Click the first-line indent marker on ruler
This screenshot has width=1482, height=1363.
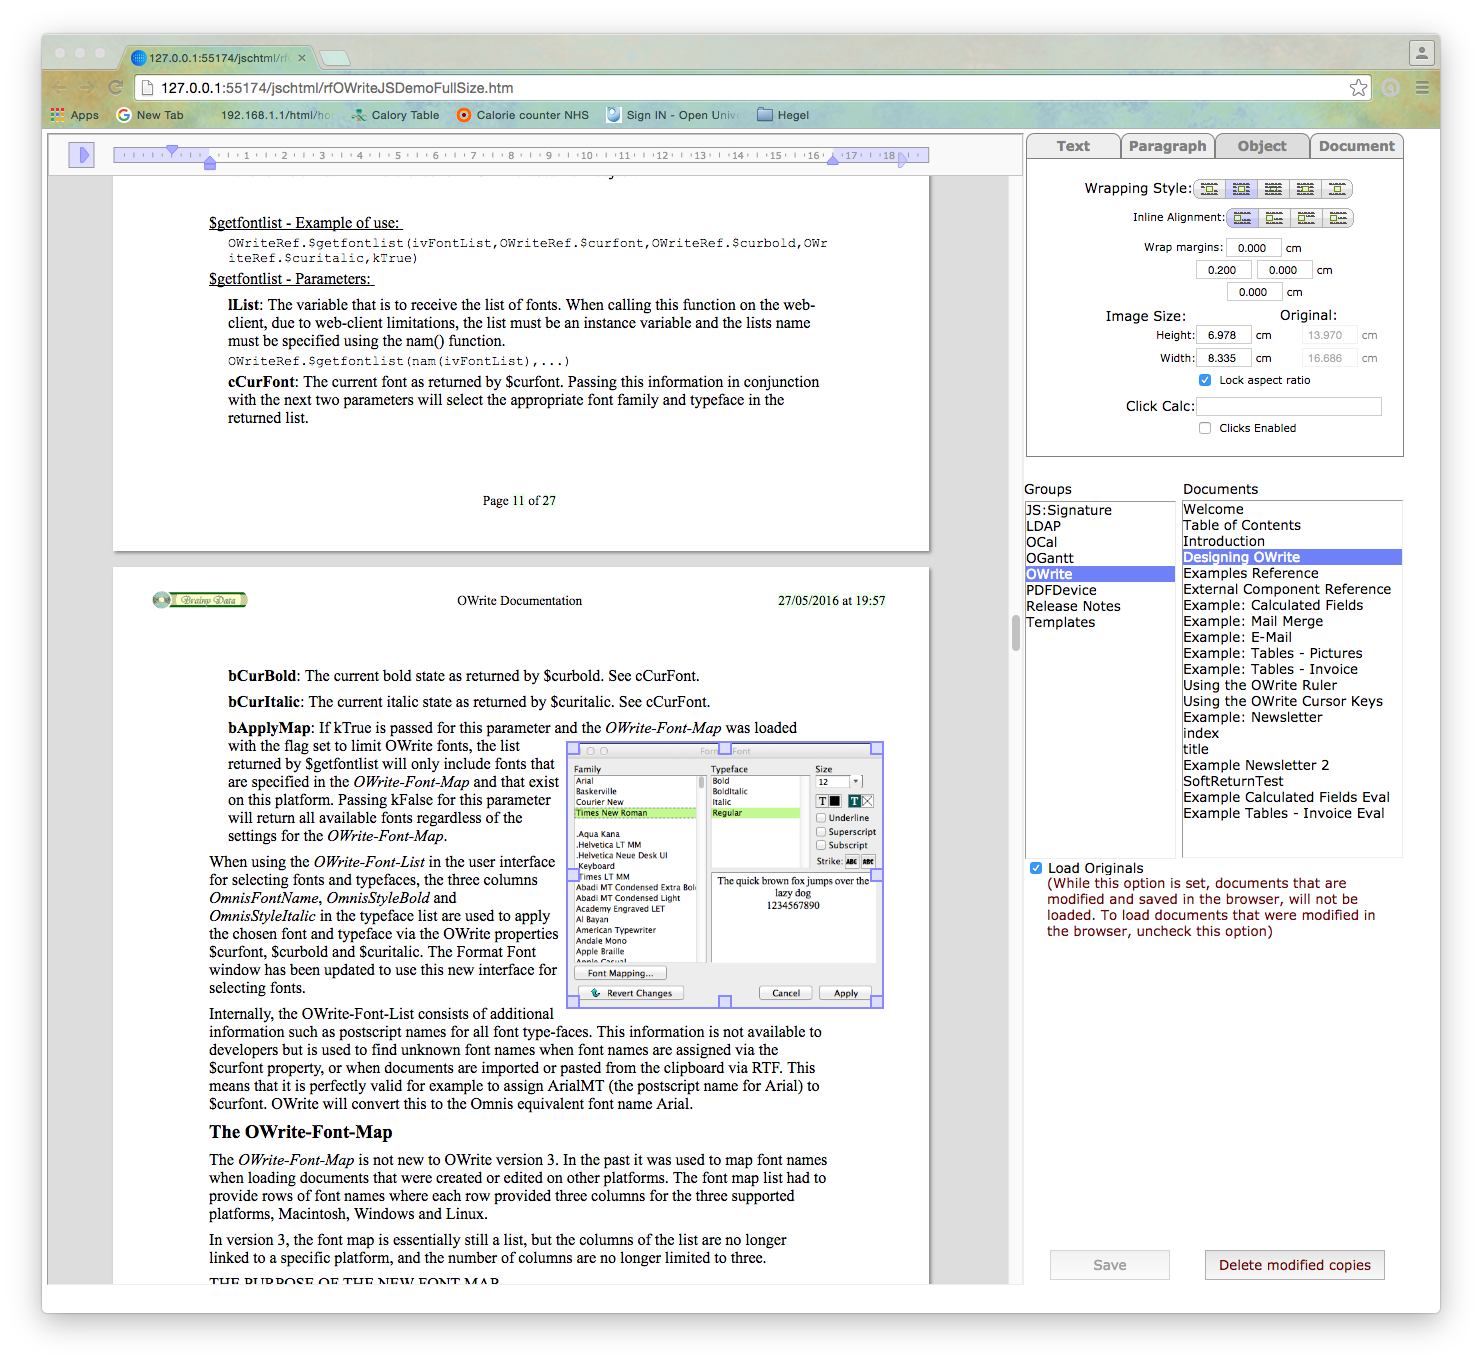172,150
